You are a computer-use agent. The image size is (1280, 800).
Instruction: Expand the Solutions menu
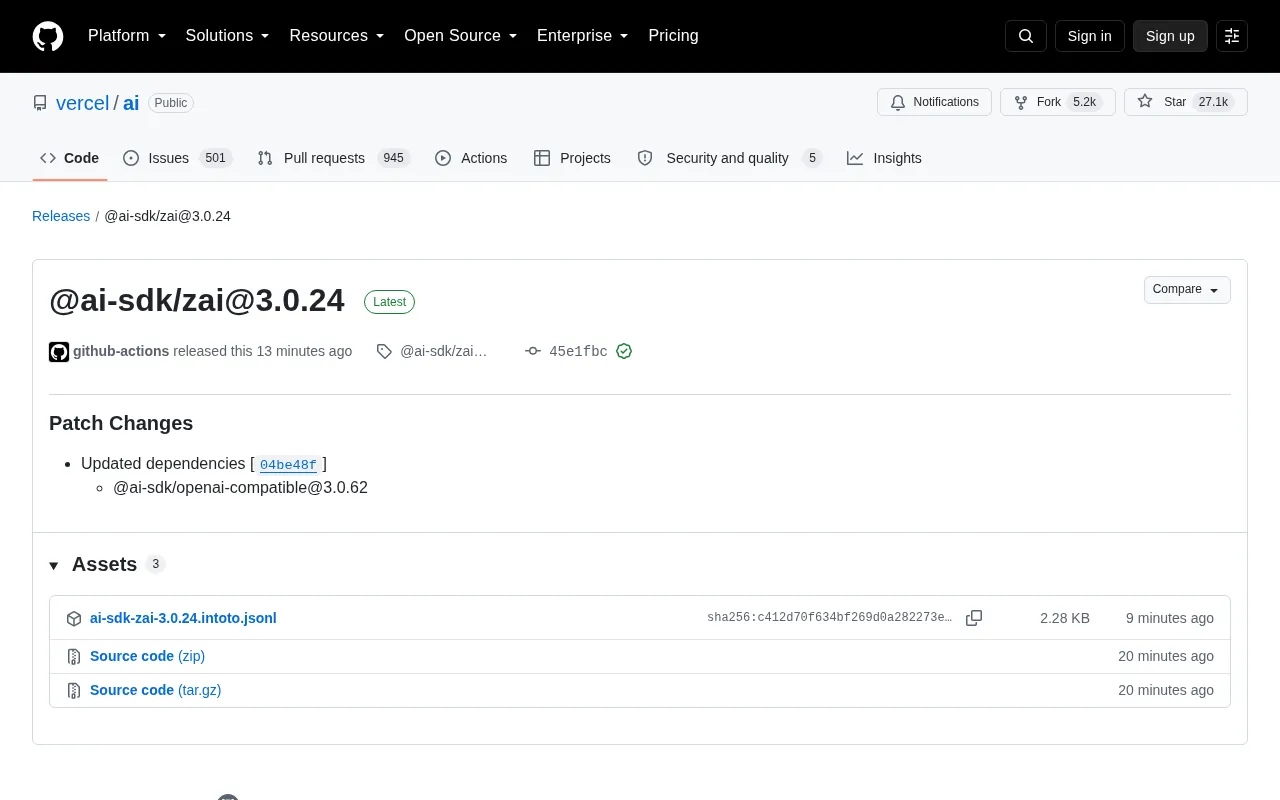pyautogui.click(x=228, y=36)
